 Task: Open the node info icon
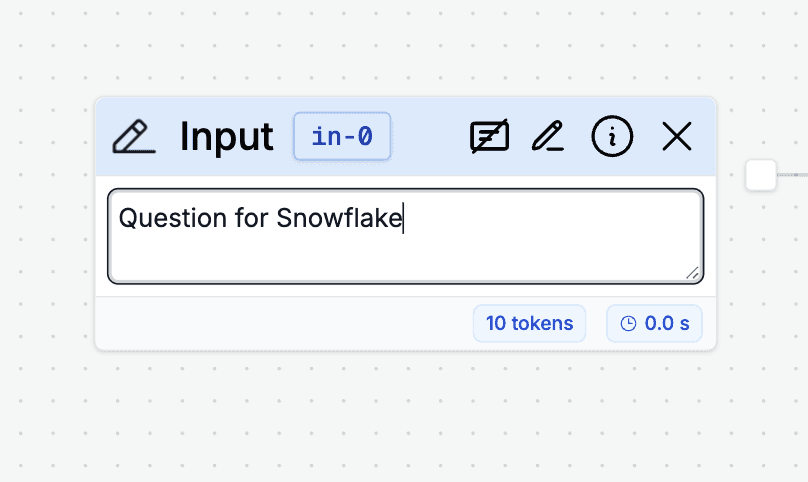click(x=612, y=137)
